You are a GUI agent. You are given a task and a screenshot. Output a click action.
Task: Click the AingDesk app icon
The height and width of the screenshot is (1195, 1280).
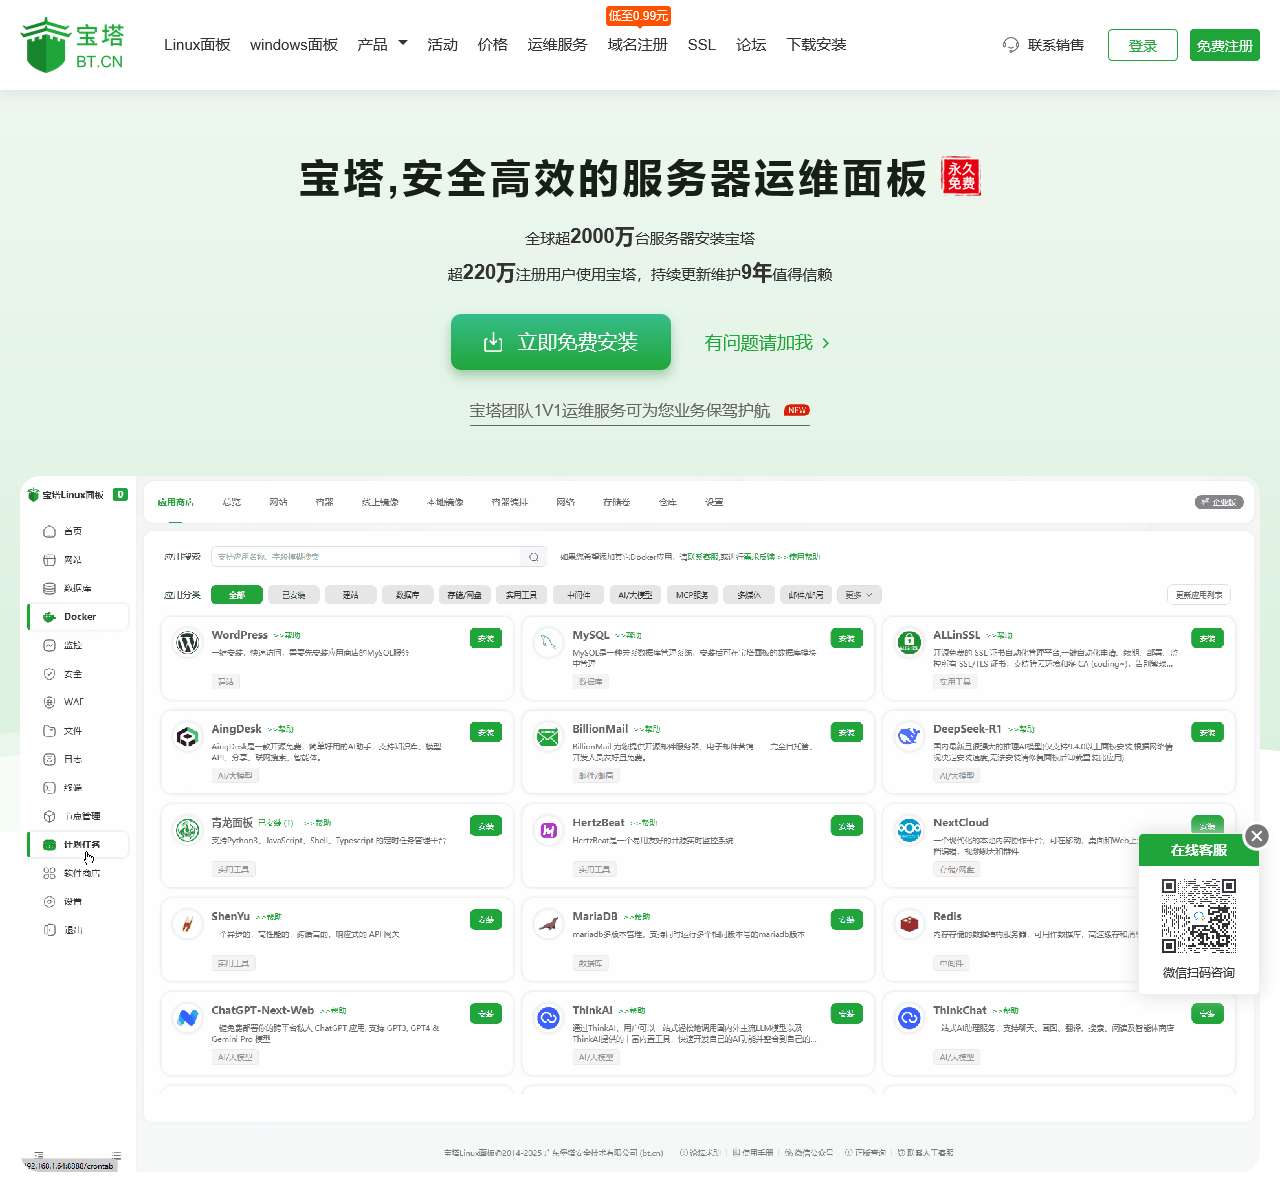coord(188,737)
